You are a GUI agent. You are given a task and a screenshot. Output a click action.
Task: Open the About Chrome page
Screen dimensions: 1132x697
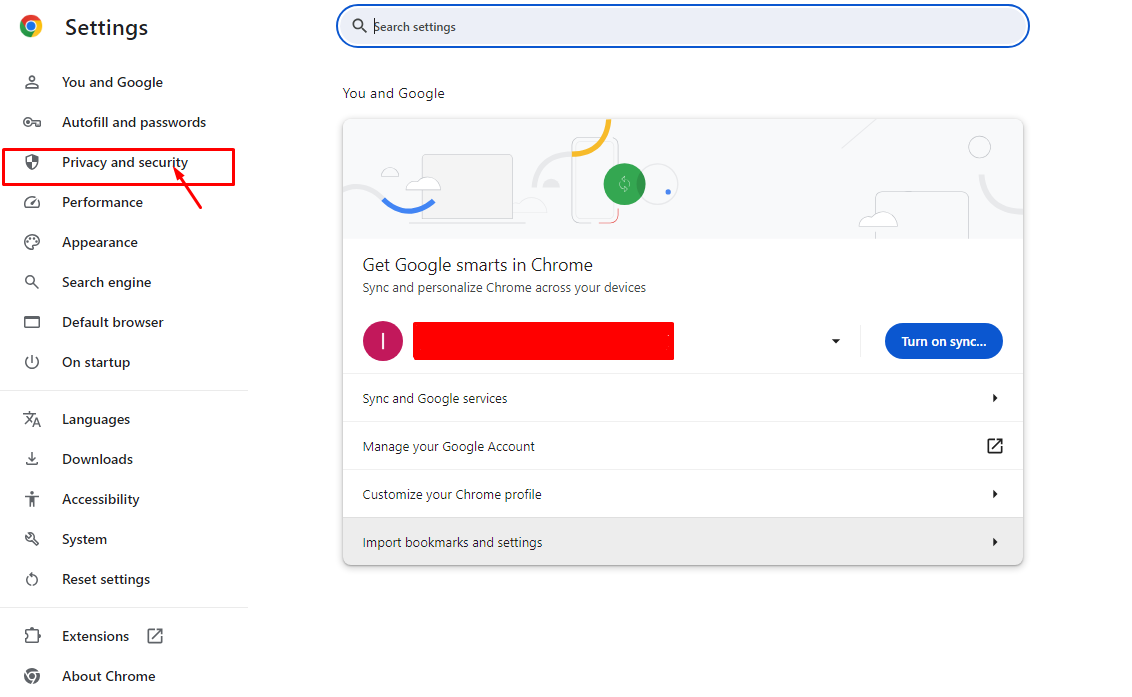point(108,676)
